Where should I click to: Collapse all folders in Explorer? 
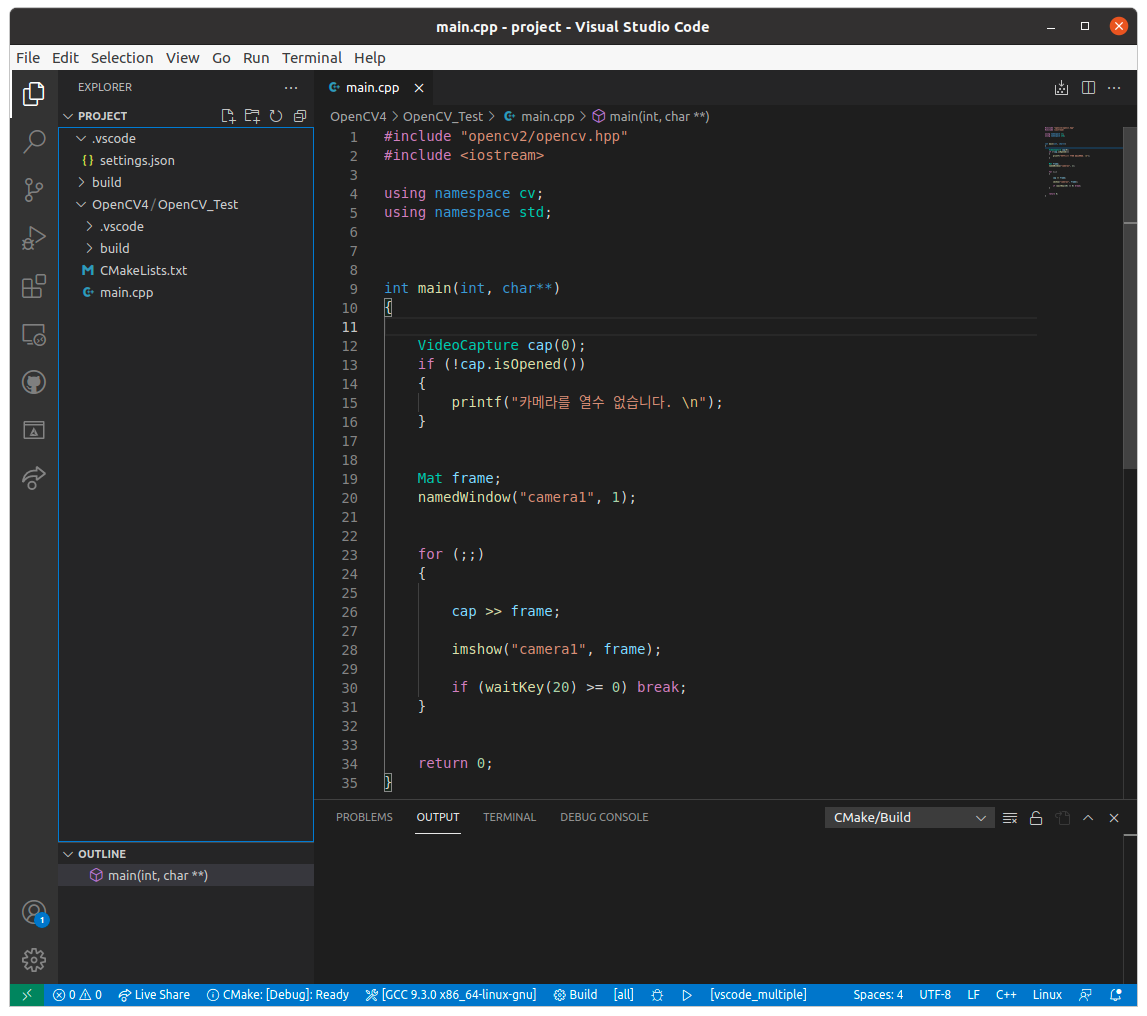(x=300, y=116)
